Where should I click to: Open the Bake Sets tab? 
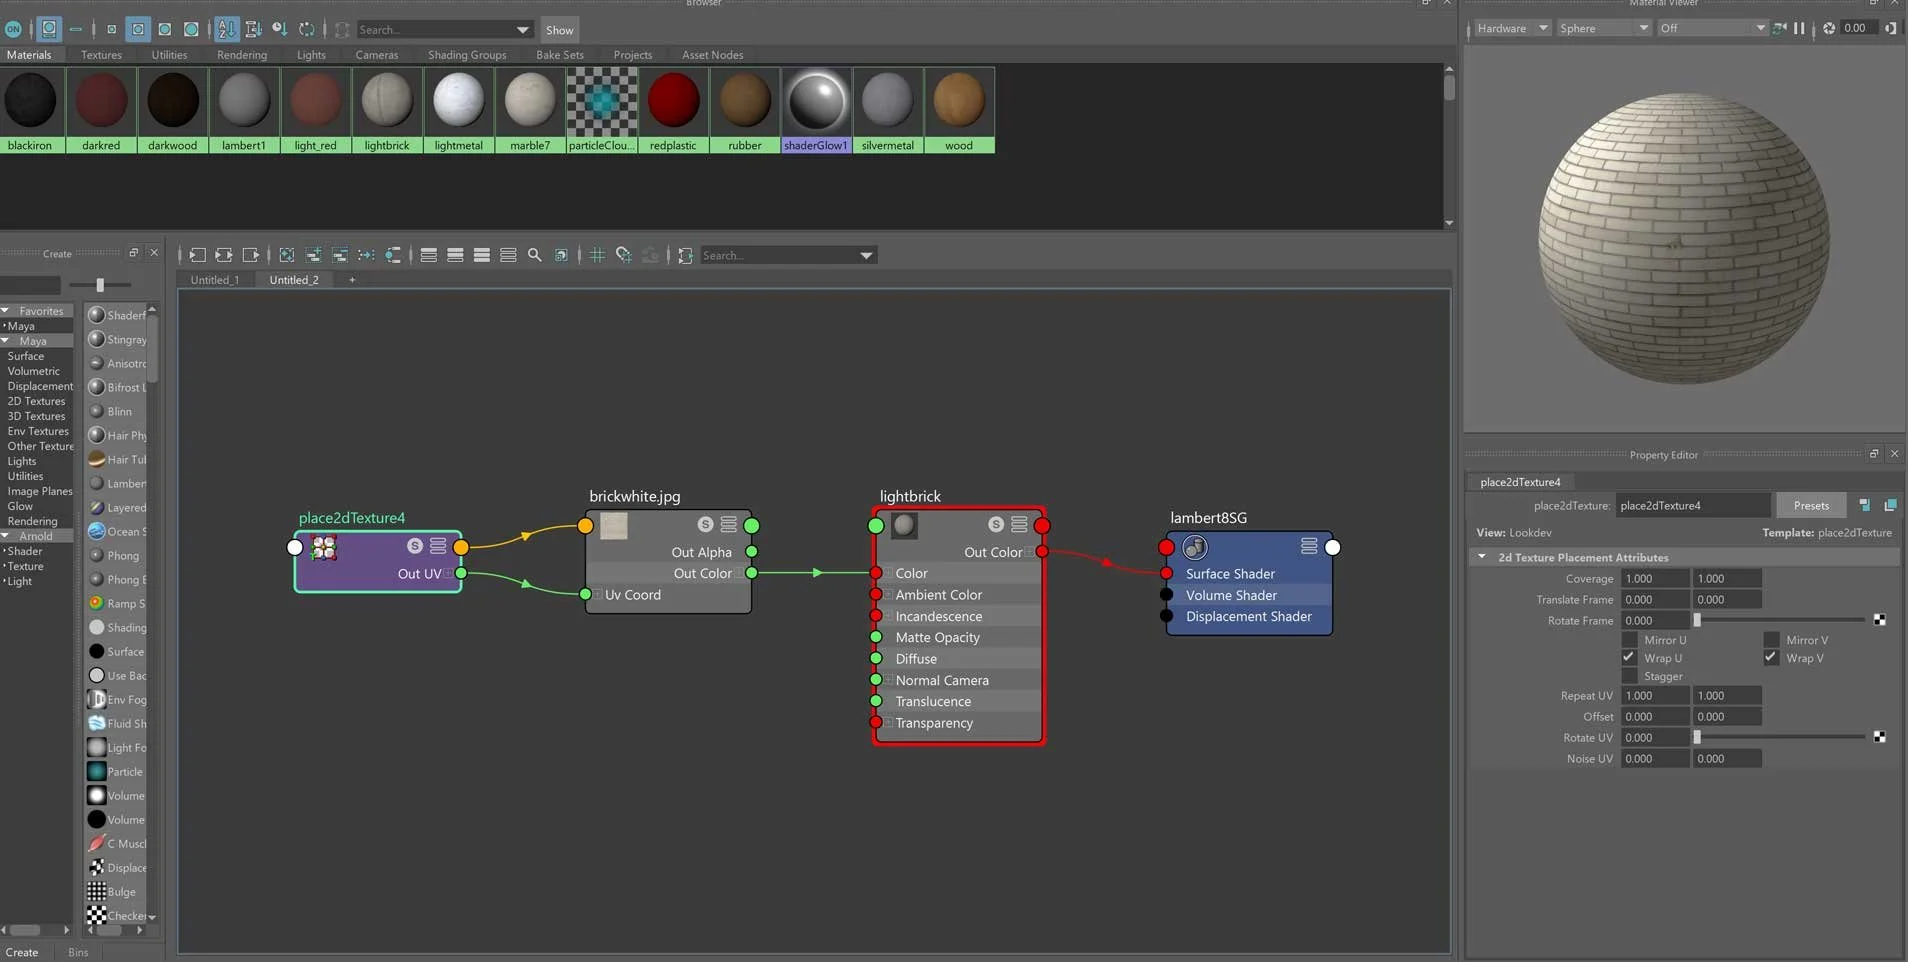pos(560,55)
